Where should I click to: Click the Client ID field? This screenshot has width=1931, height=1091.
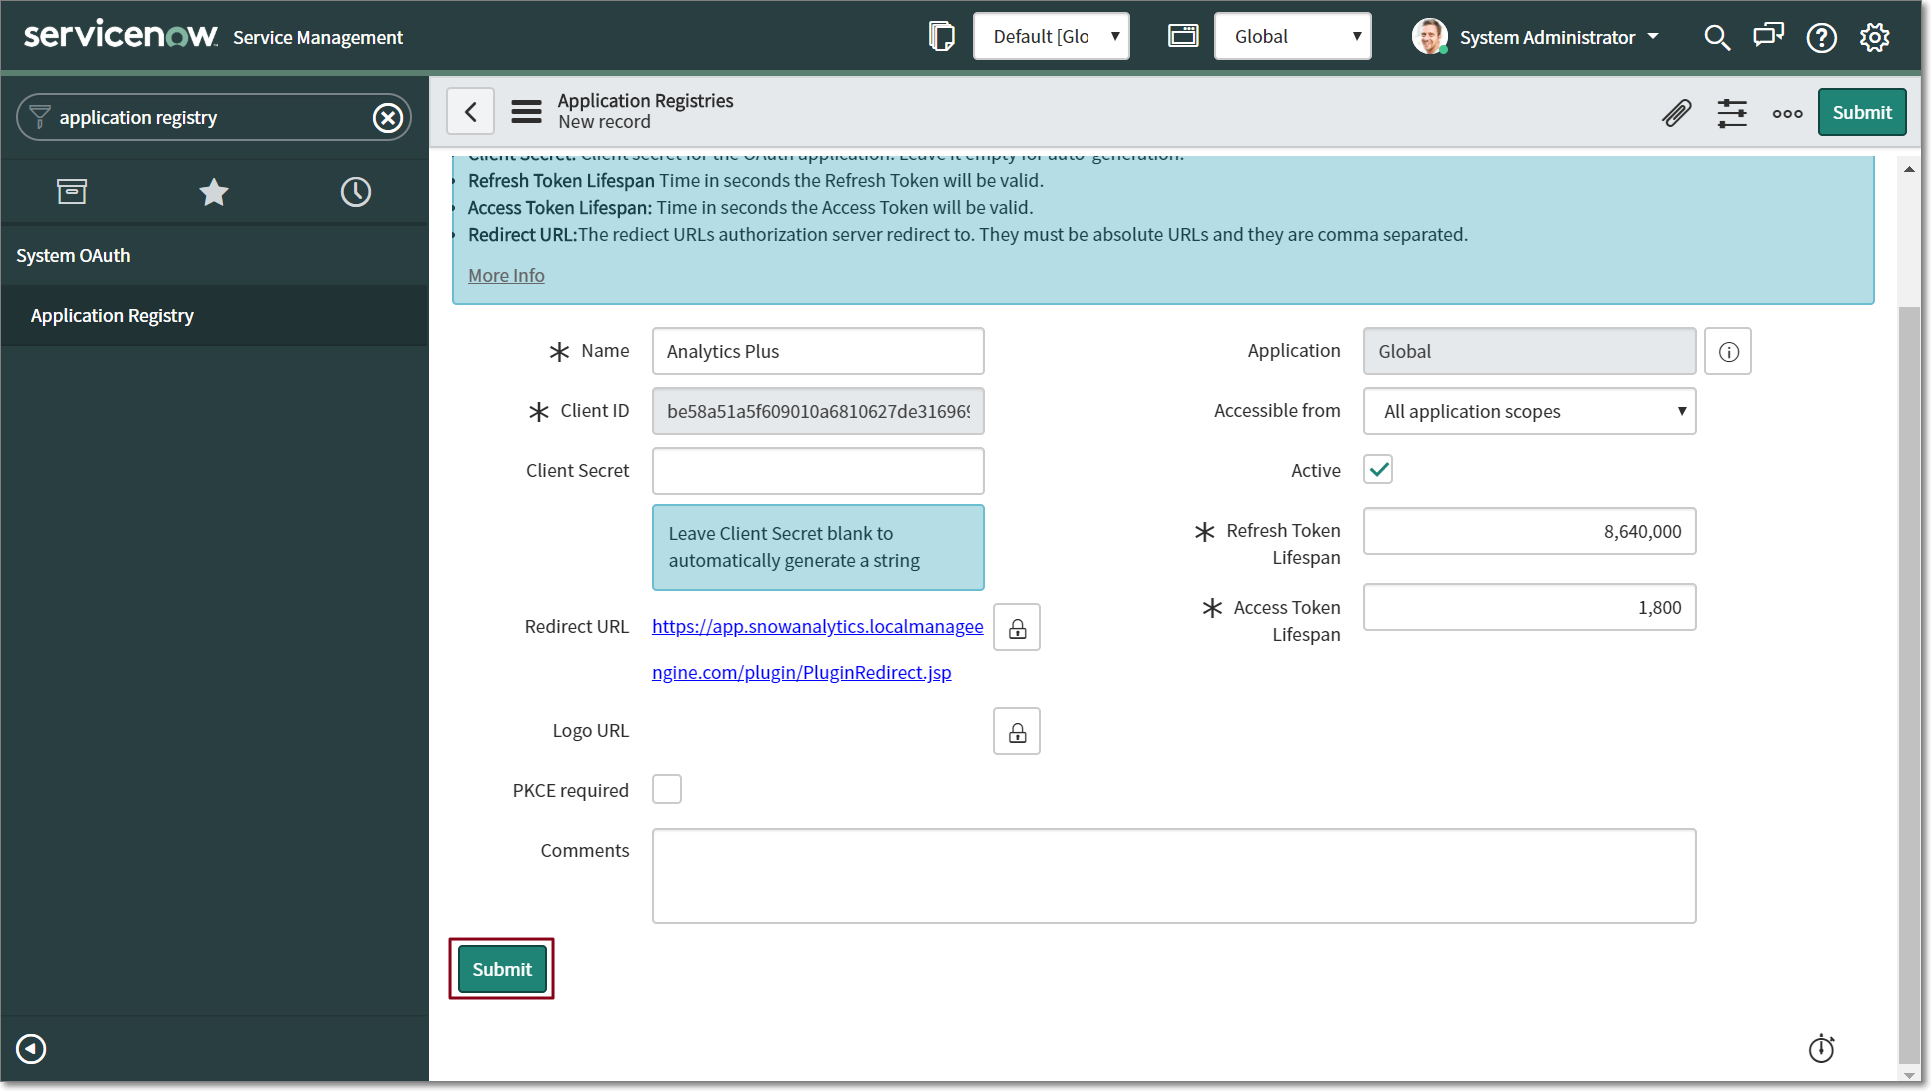coord(818,412)
